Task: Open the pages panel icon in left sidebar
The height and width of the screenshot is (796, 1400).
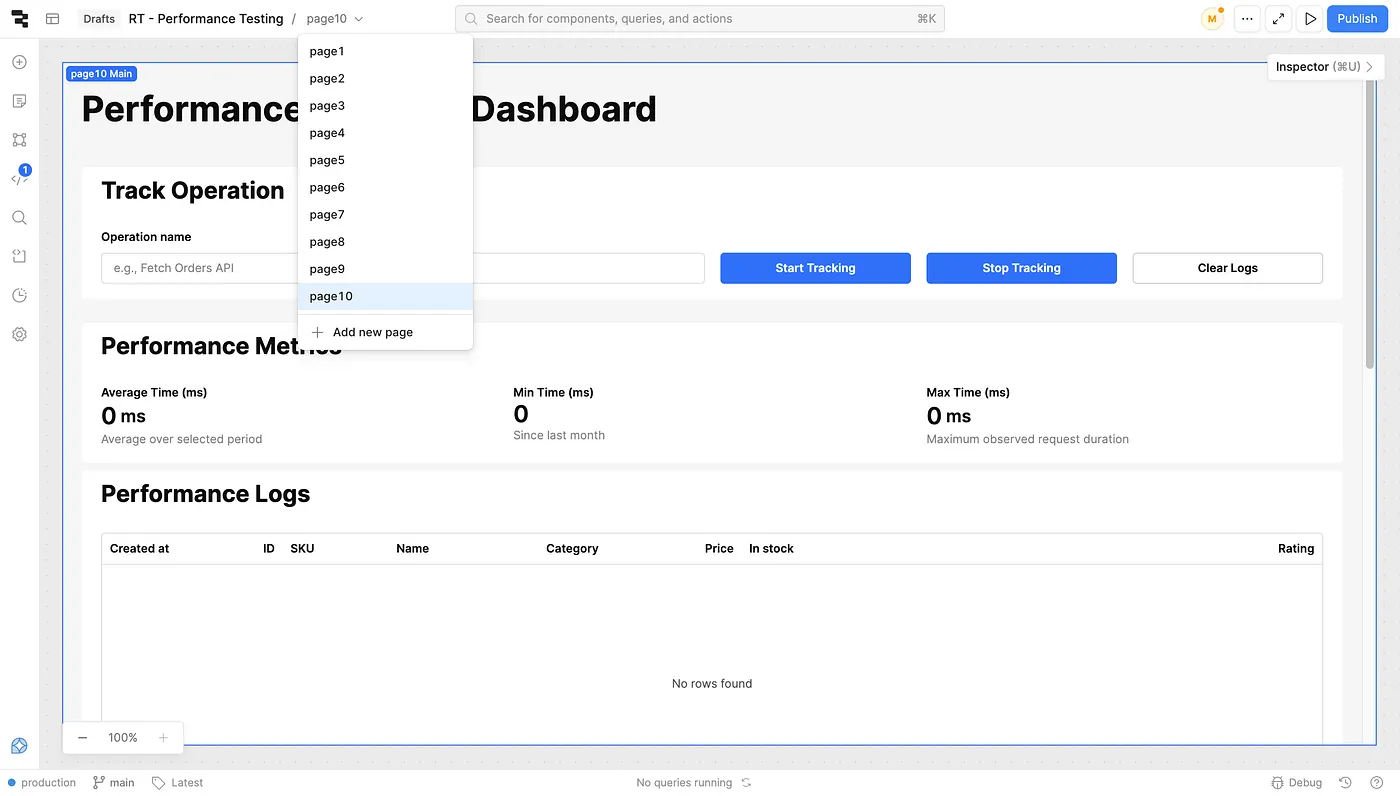Action: tap(19, 101)
